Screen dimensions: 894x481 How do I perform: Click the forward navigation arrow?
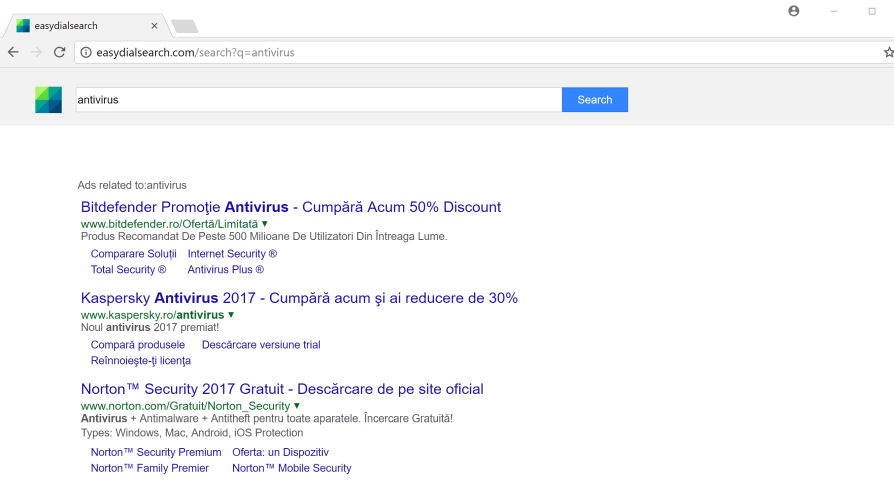click(36, 52)
